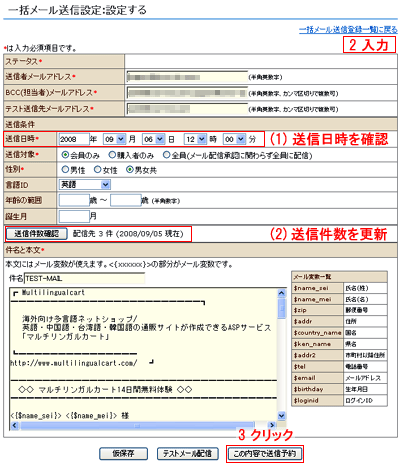400x468 pixels.
Task: Expand the 言語ID dropdown set to 英語
Action: pyautogui.click(x=85, y=184)
